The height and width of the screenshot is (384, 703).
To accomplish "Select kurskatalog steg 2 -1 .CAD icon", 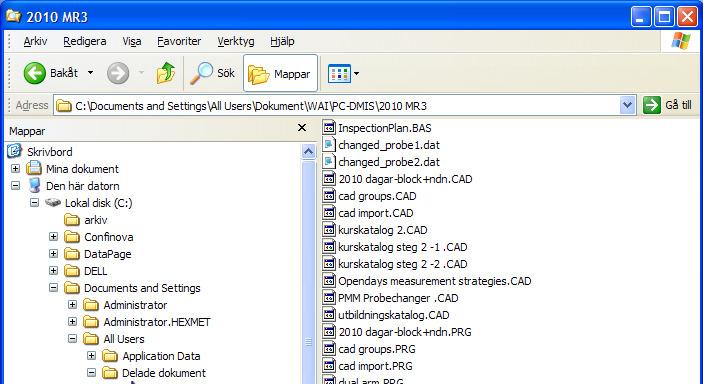I will tap(329, 247).
